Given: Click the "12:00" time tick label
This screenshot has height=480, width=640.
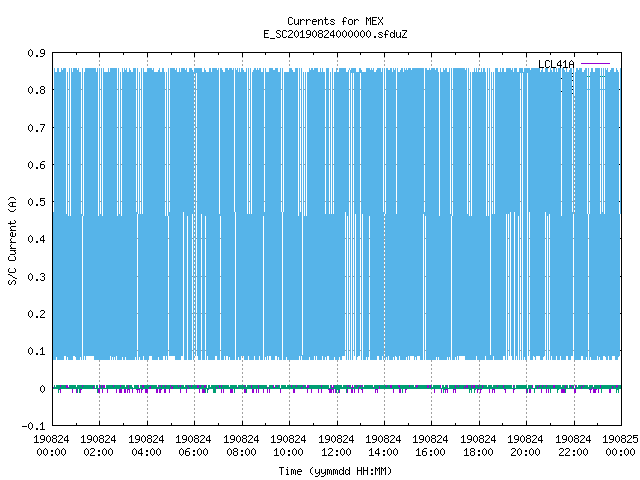Looking at the screenshot, I should coord(336,452).
